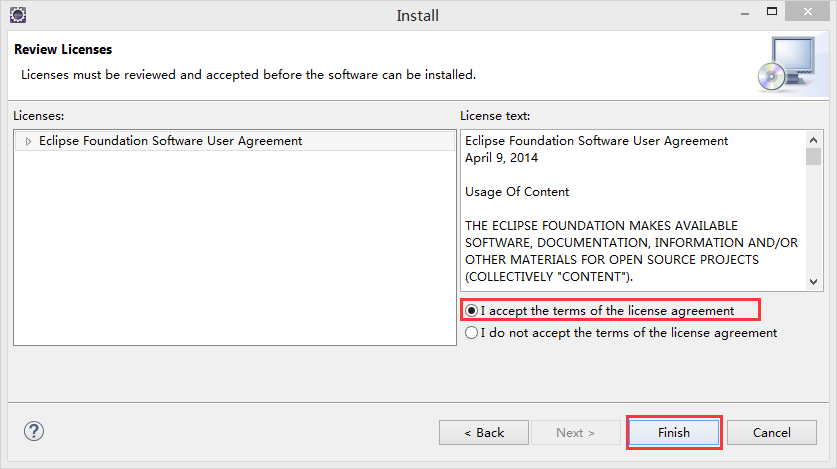Open help via the question mark icon
This screenshot has width=837, height=469.
[x=34, y=431]
